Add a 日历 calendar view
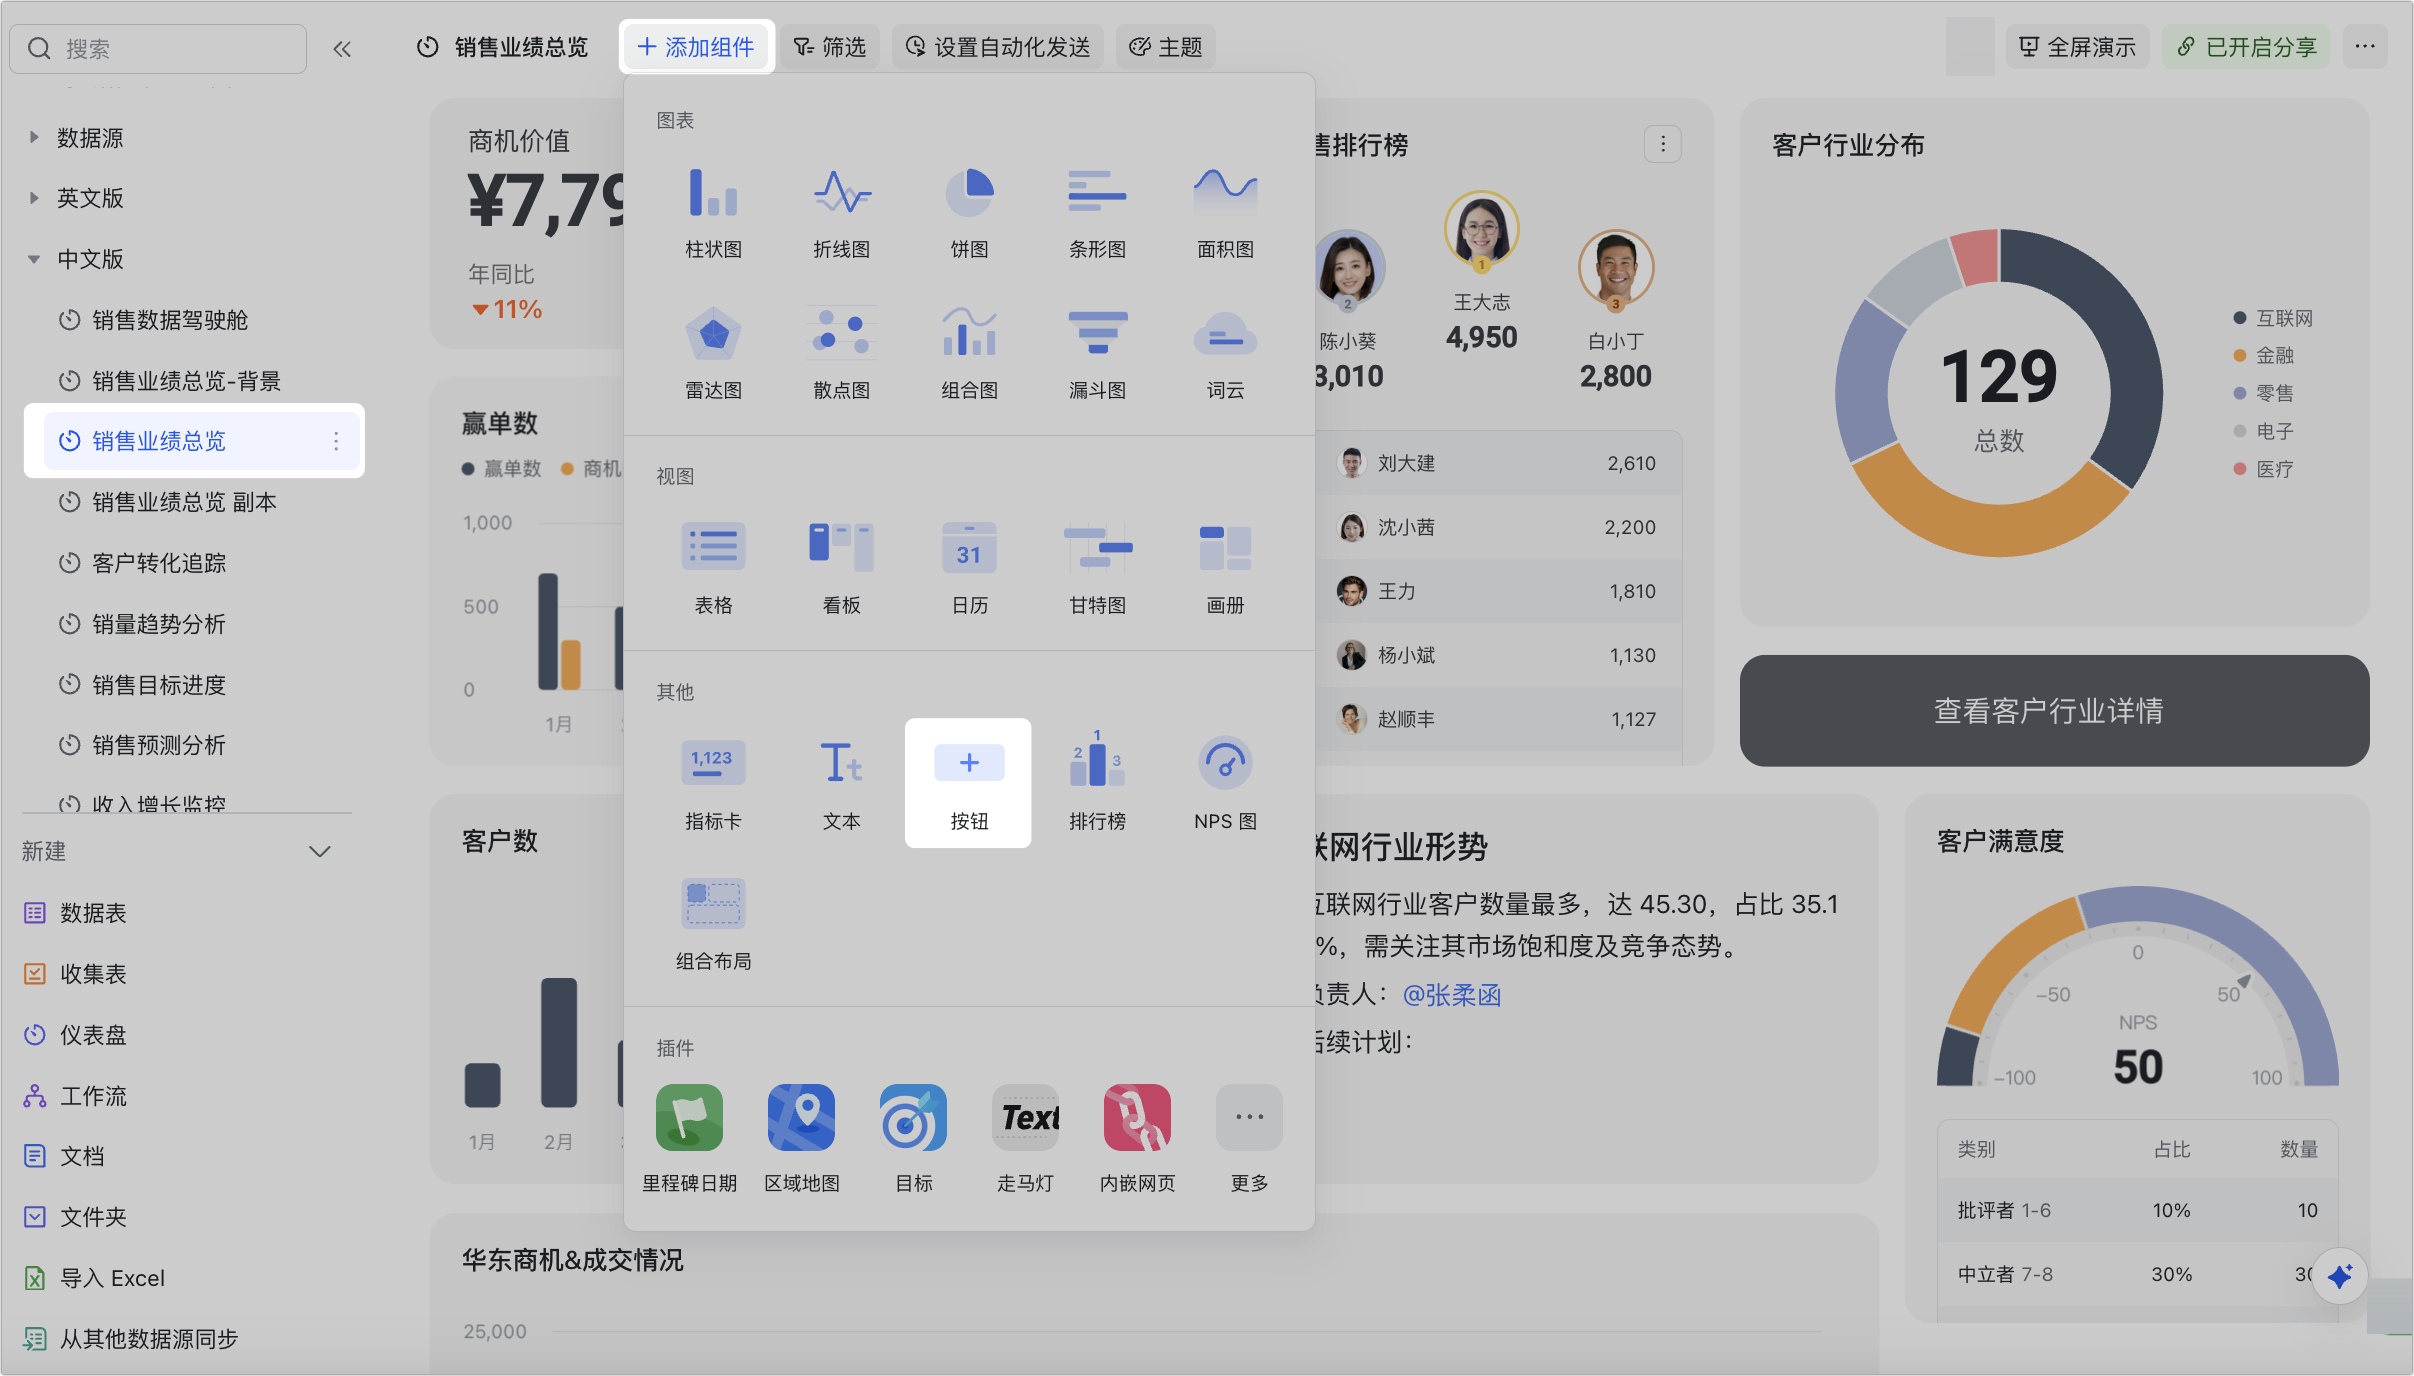Viewport: 2414px width, 1376px height. point(969,569)
